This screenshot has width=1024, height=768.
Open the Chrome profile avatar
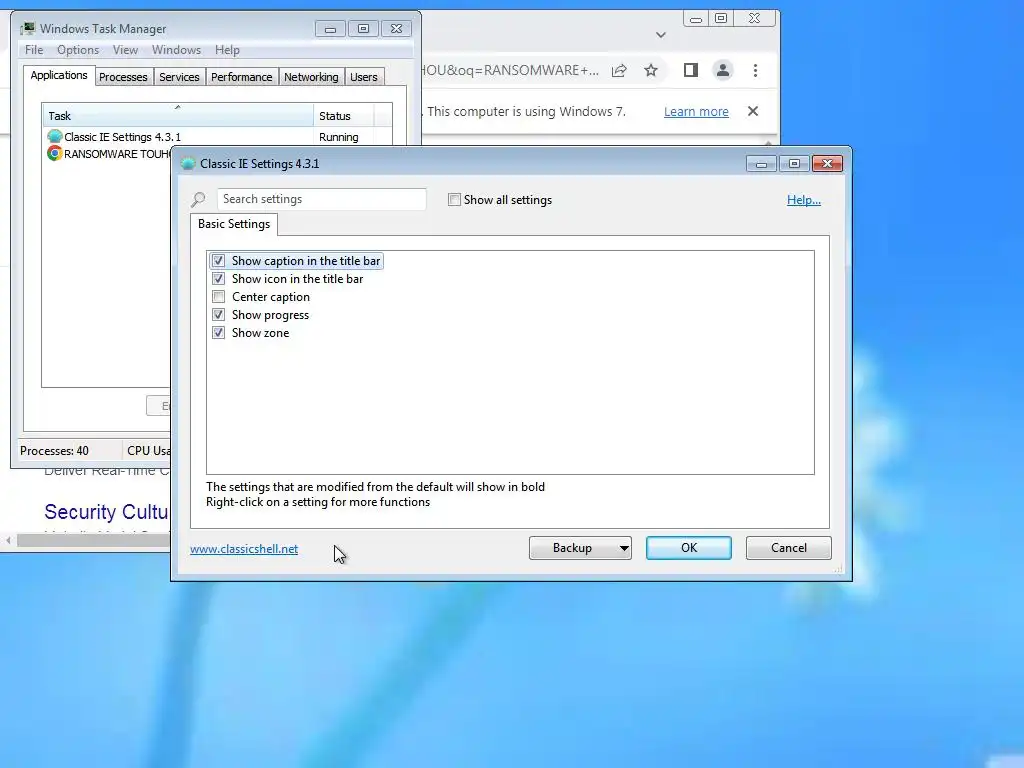pos(723,71)
